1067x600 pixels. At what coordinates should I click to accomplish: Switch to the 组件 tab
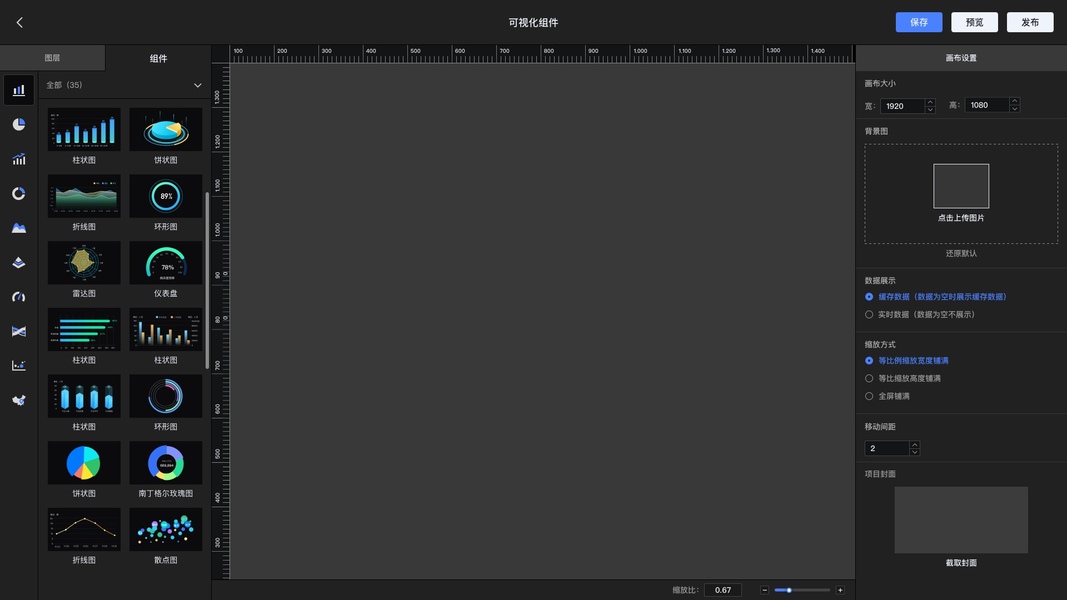[x=159, y=59]
